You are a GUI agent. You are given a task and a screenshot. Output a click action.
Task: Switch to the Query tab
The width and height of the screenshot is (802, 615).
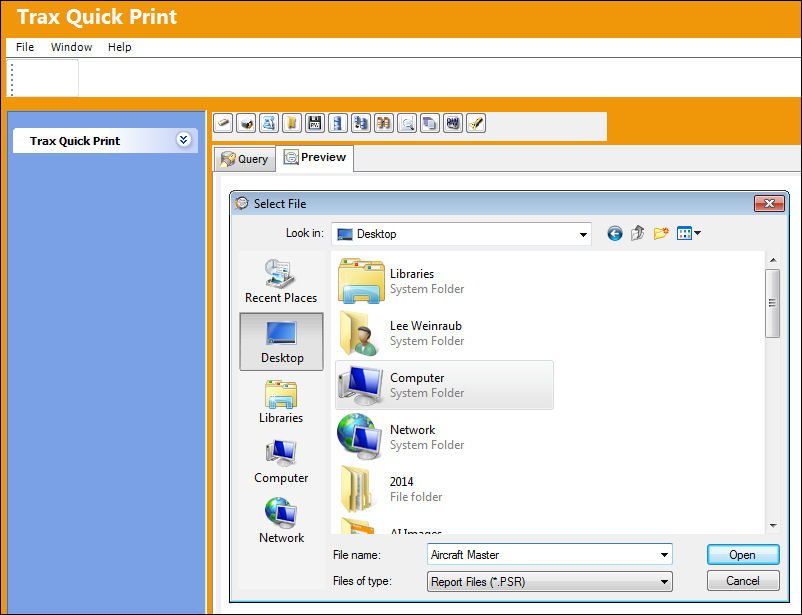[244, 159]
